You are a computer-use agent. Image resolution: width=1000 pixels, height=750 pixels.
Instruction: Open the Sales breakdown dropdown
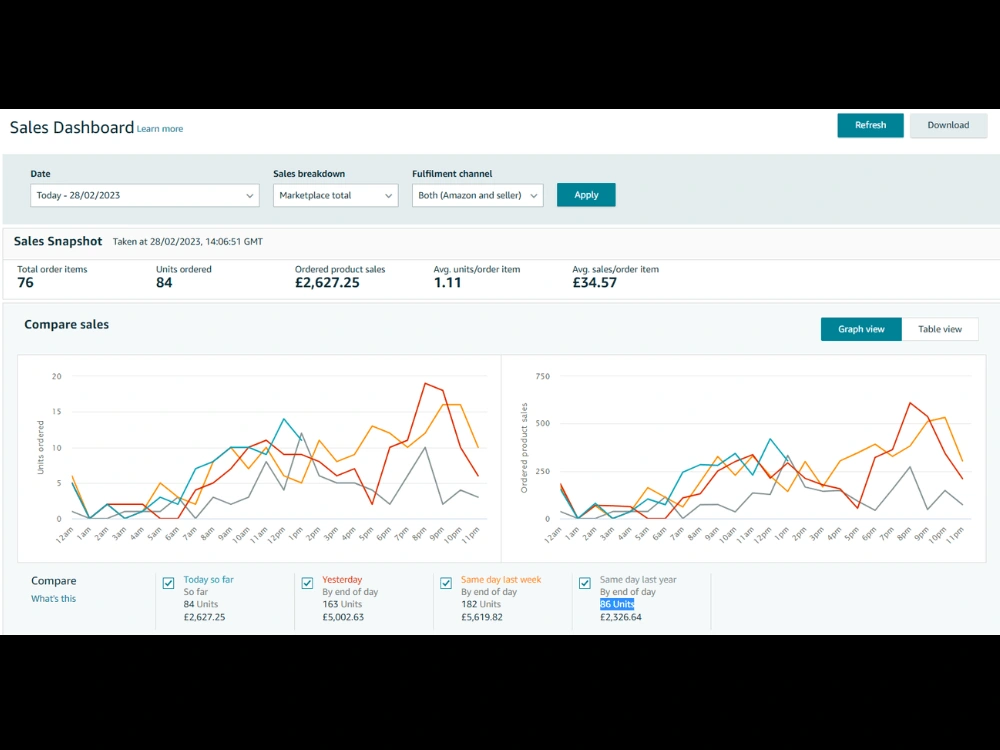335,195
